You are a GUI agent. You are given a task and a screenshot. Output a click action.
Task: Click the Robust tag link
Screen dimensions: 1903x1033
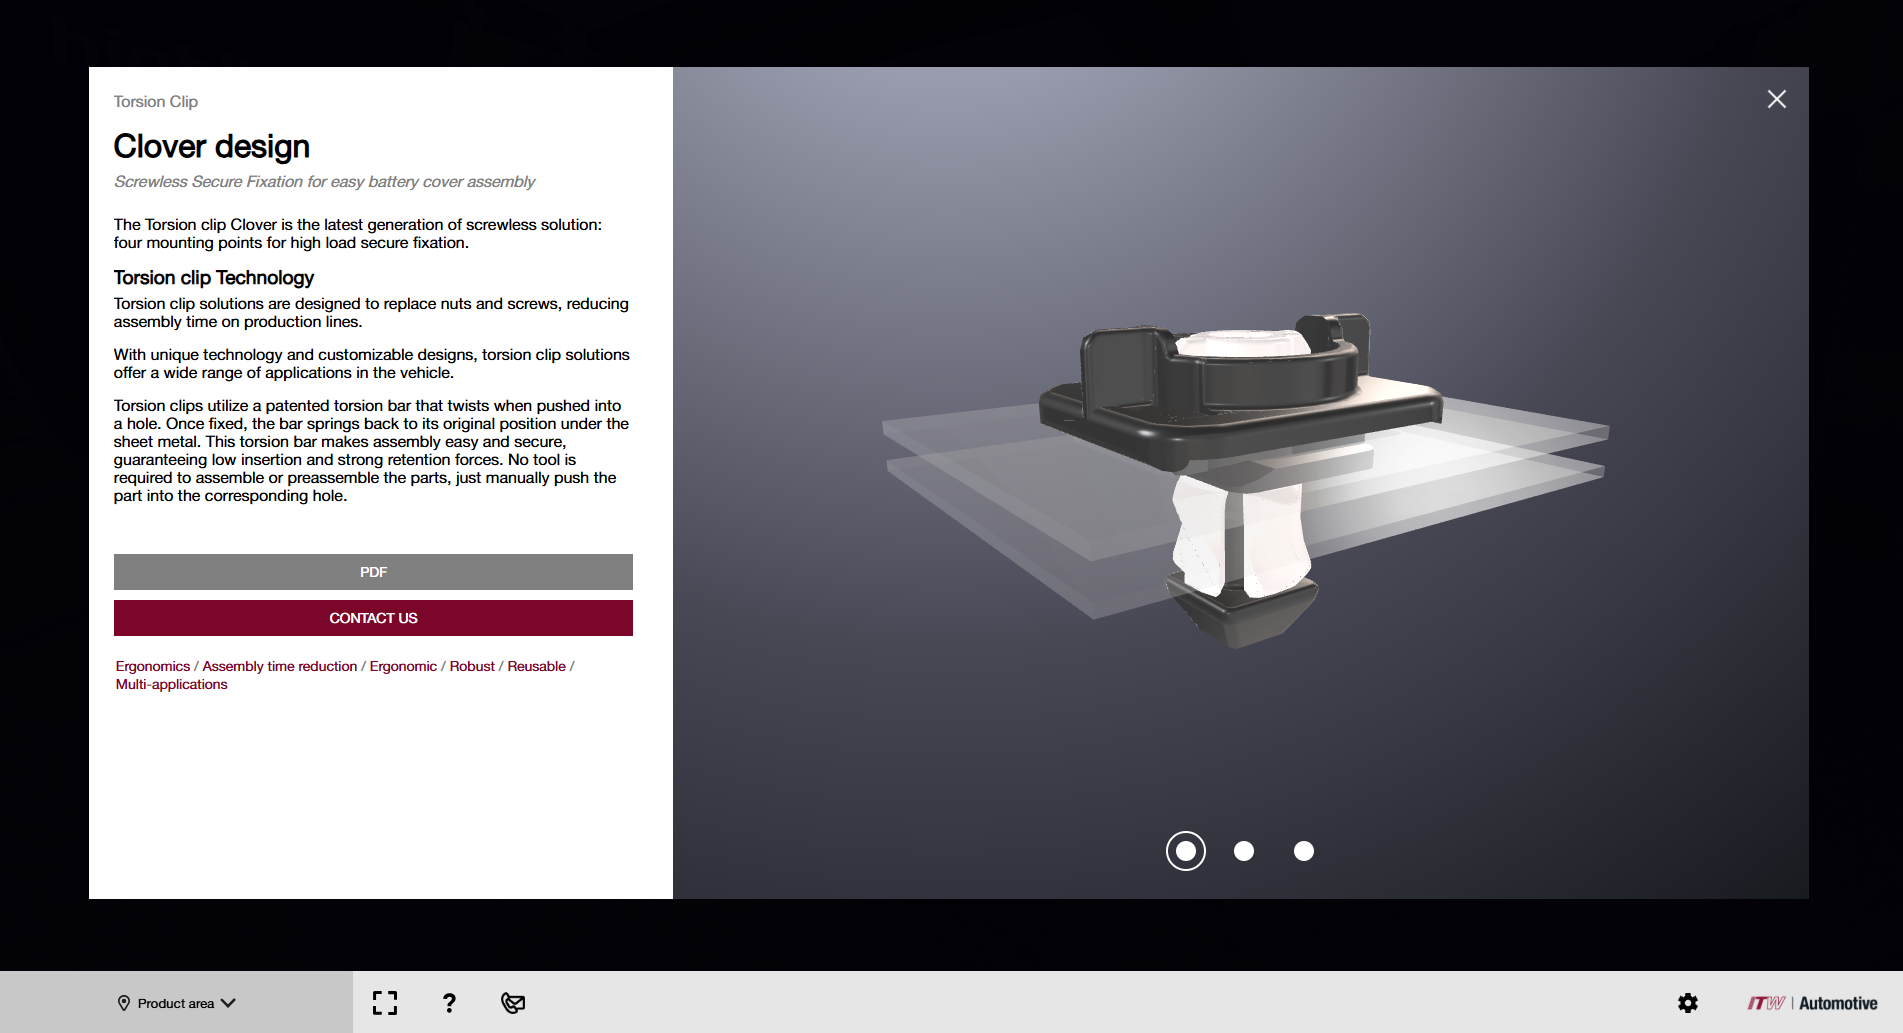click(472, 666)
